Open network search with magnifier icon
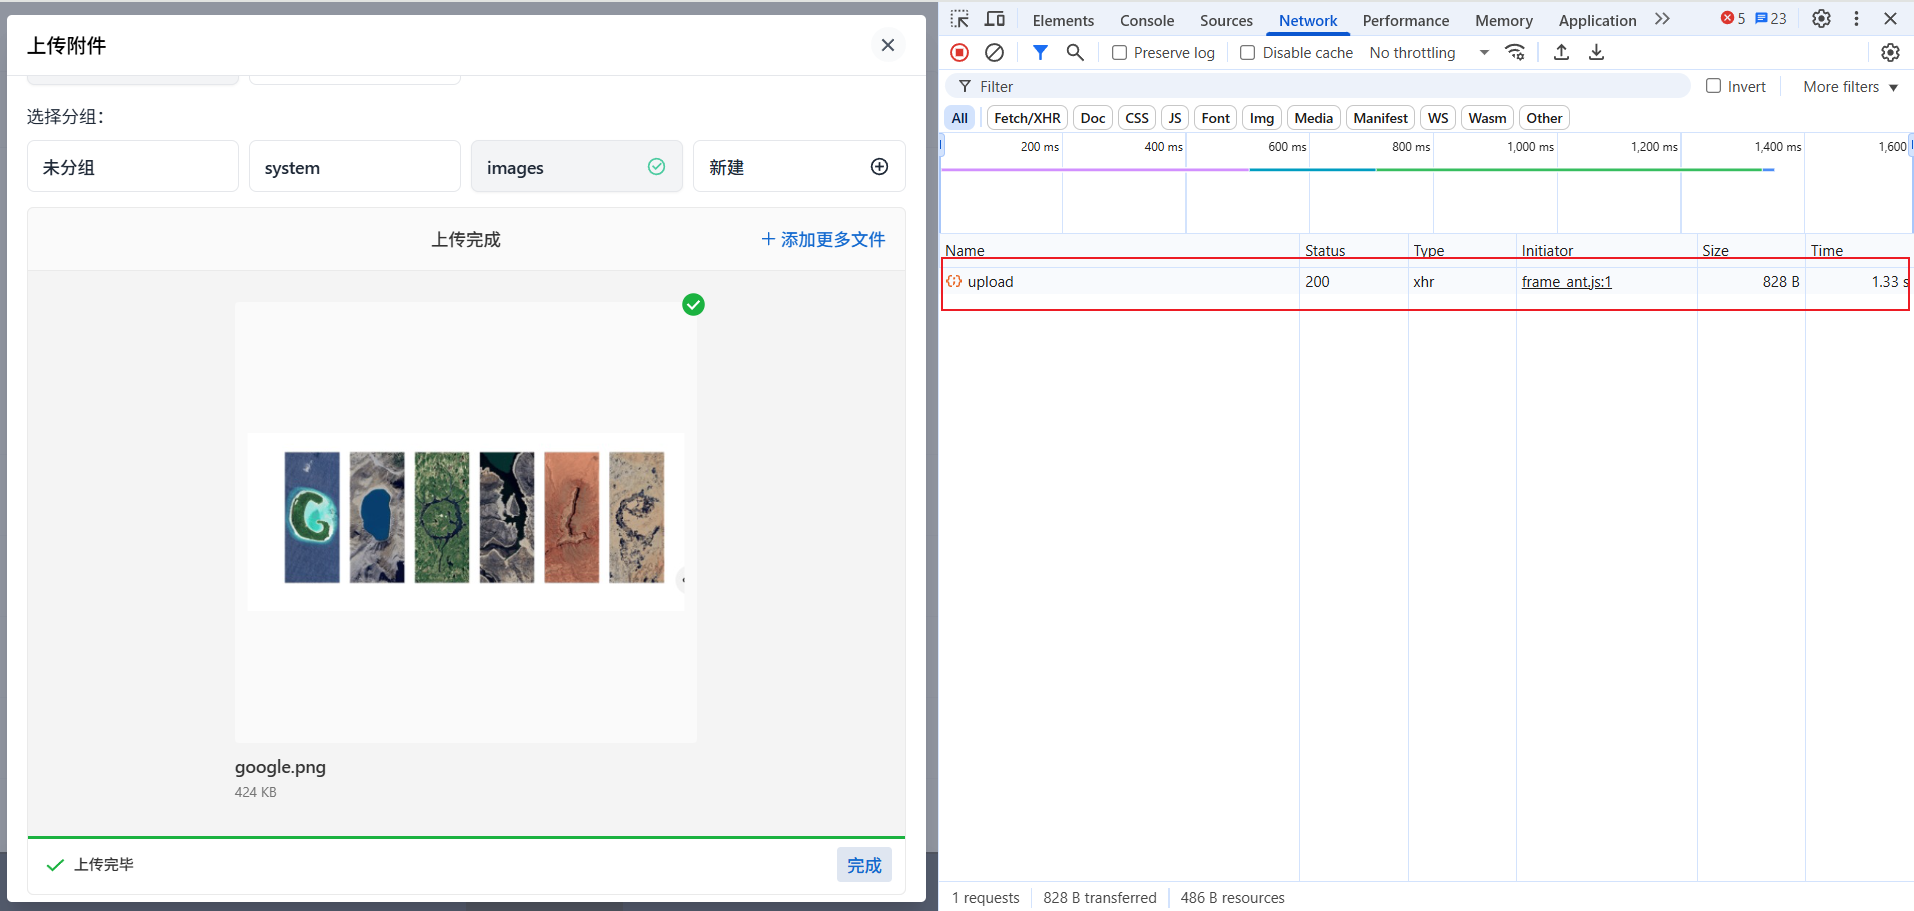1914x911 pixels. point(1075,52)
